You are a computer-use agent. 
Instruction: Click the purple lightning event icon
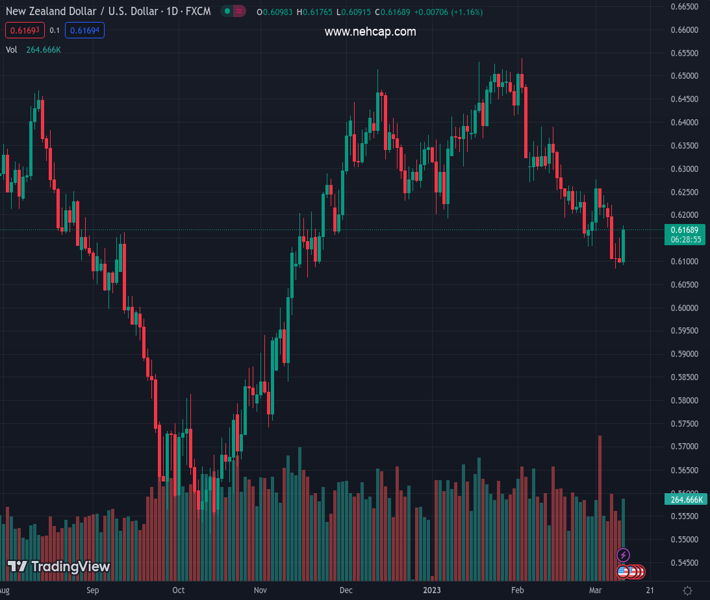coord(623,555)
